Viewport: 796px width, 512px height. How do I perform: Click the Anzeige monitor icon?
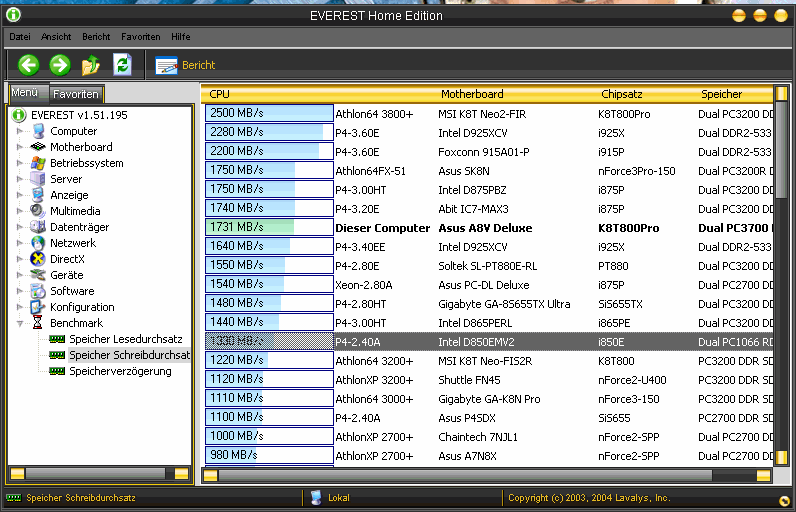pyautogui.click(x=38, y=195)
